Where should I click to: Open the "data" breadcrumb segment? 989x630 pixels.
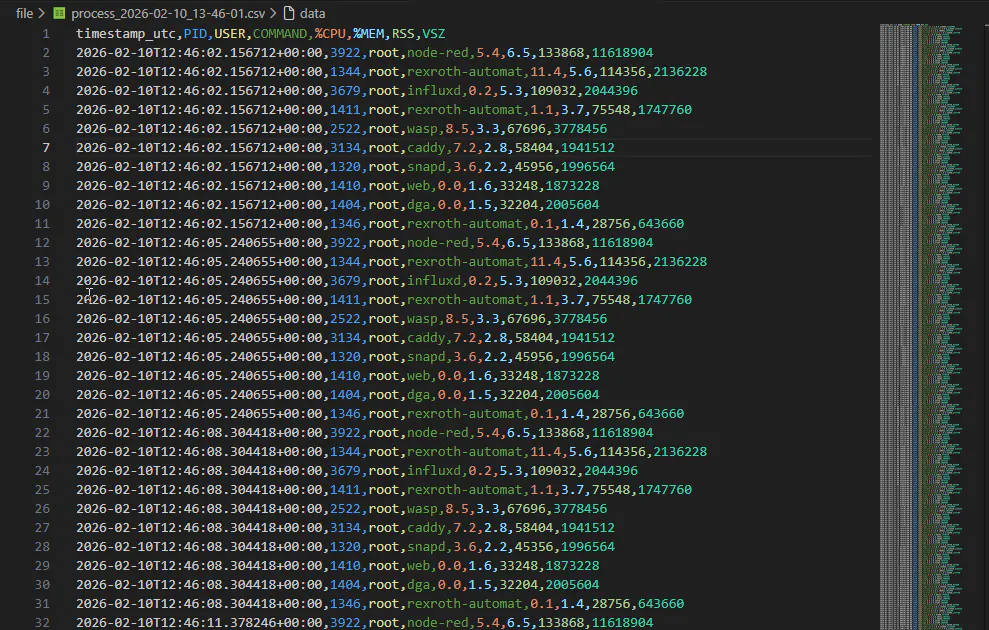[x=313, y=14]
